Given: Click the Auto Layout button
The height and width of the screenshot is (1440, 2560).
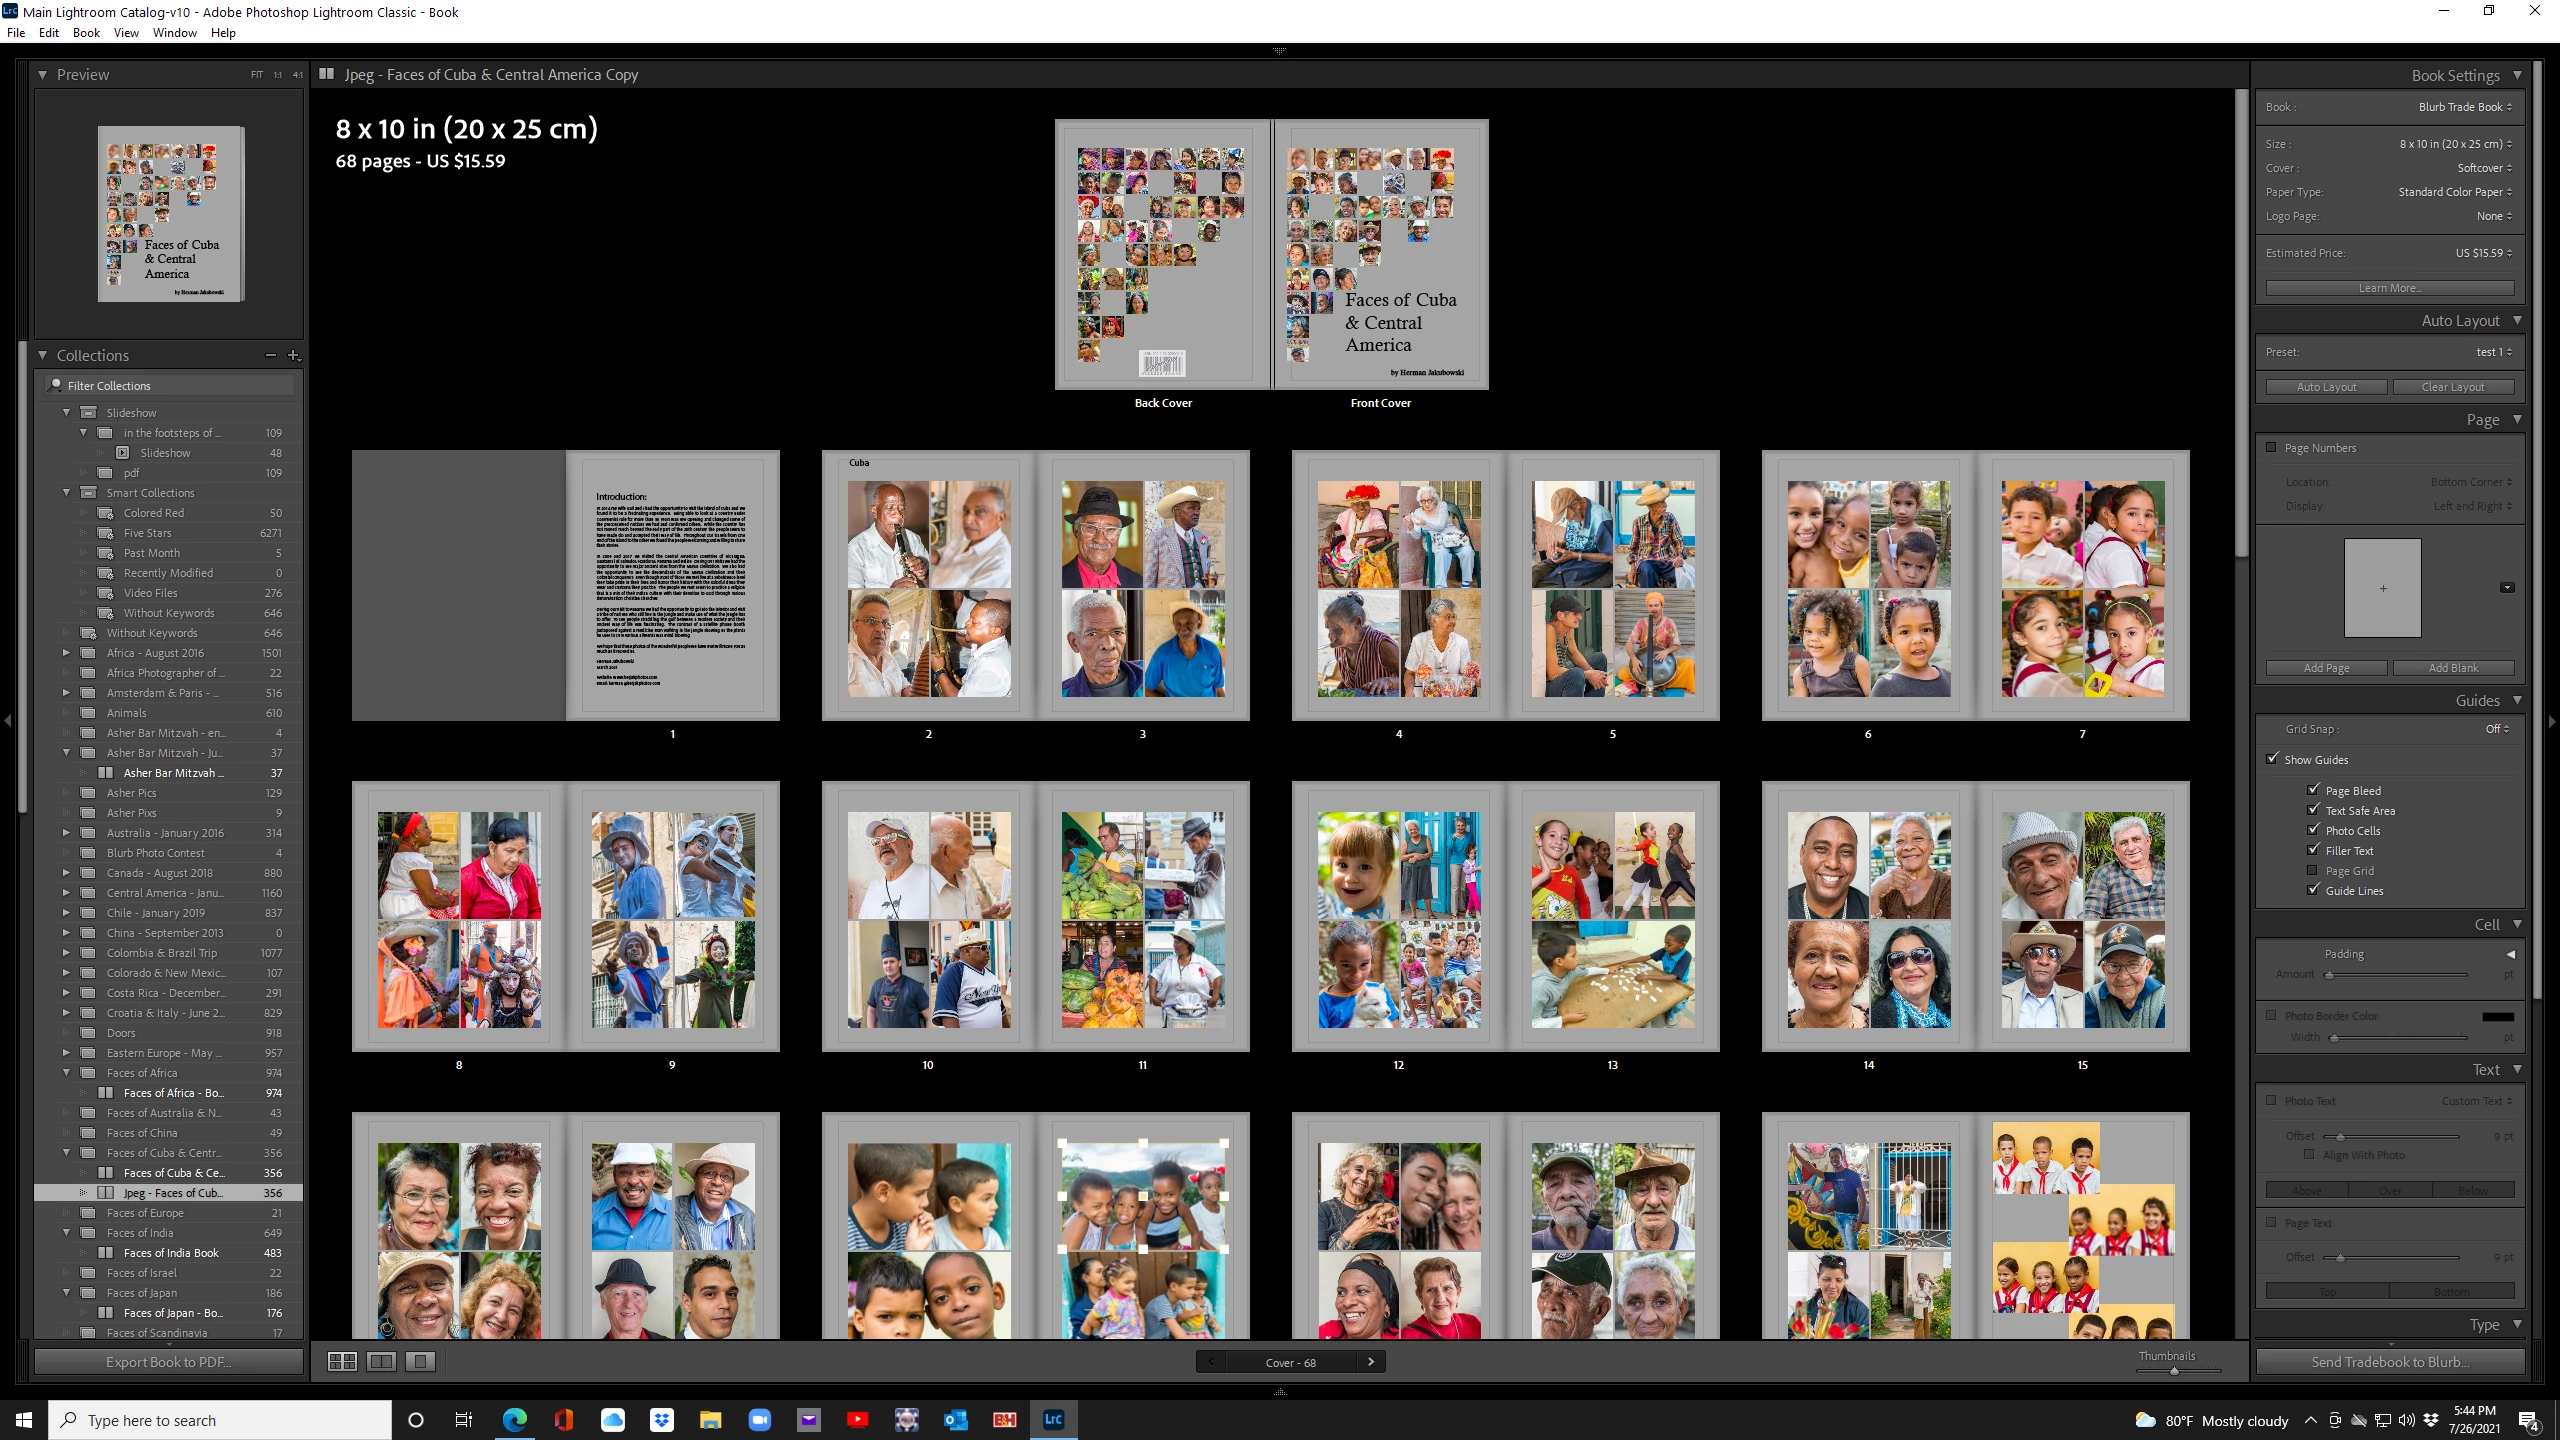Looking at the screenshot, I should 2326,387.
